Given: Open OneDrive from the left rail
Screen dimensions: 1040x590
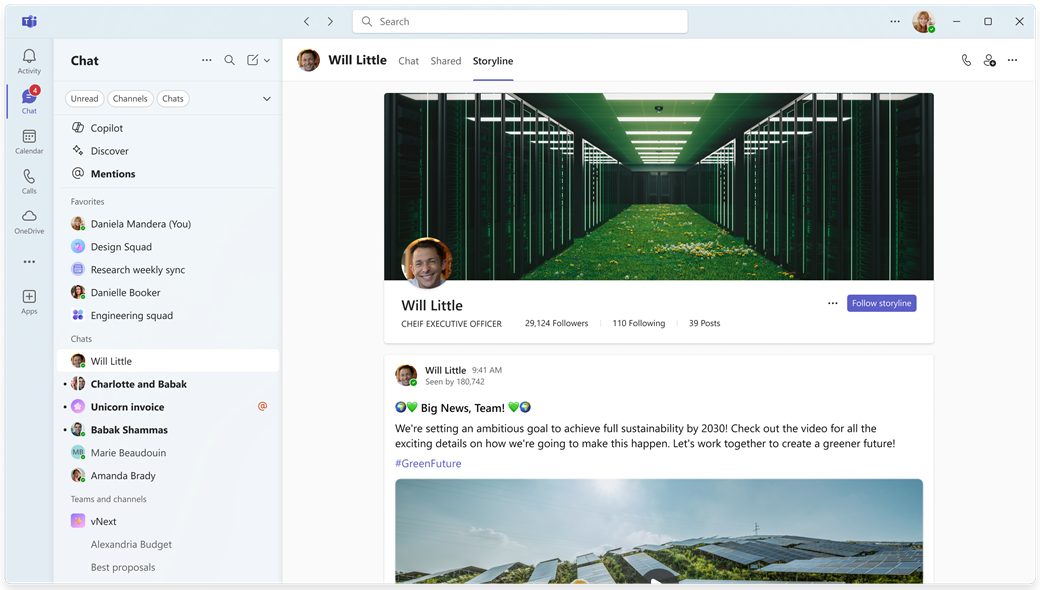Looking at the screenshot, I should pos(29,221).
